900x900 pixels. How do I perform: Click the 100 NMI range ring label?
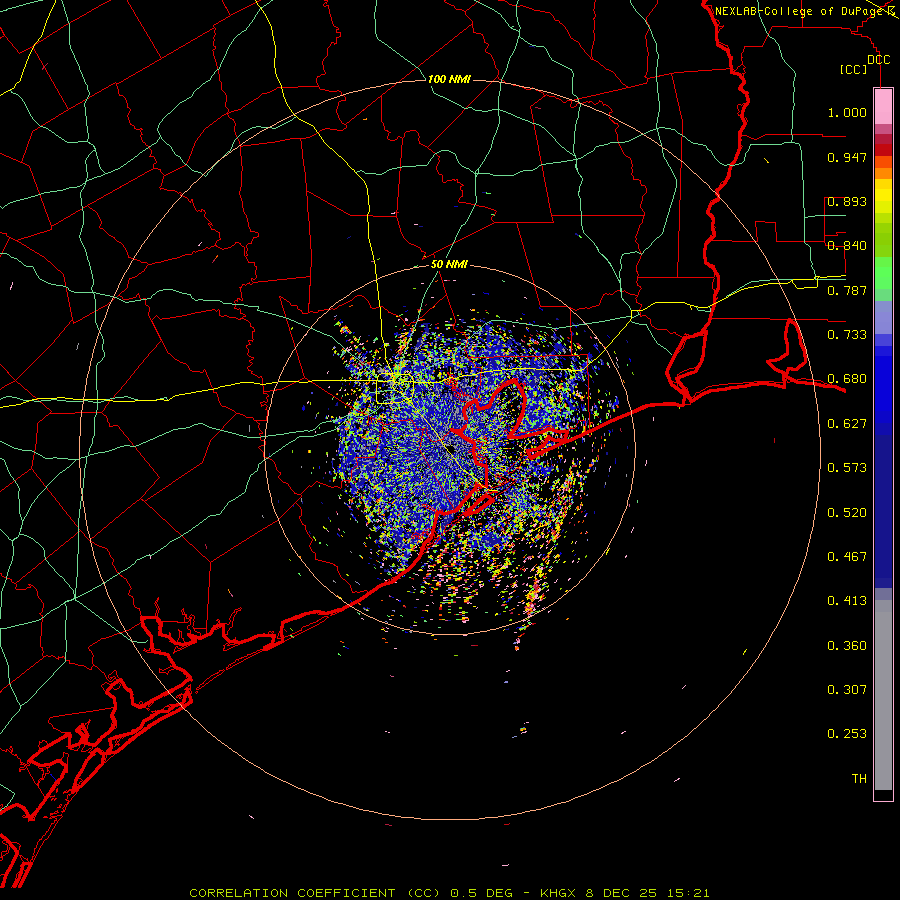pos(449,79)
